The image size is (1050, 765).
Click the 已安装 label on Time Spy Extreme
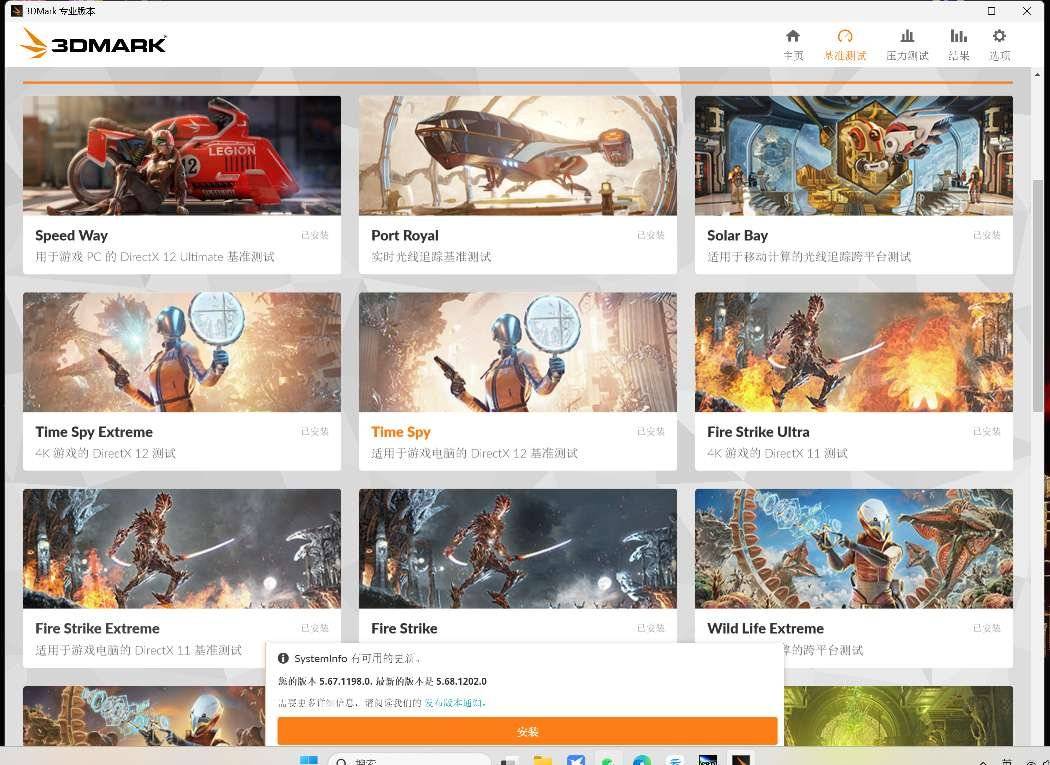pos(315,431)
